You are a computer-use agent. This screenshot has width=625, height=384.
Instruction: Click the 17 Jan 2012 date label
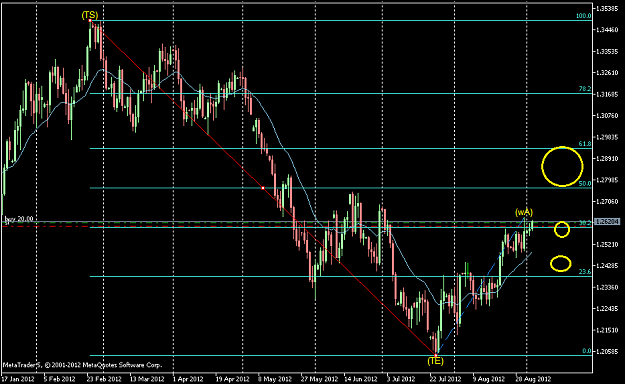coord(18,379)
